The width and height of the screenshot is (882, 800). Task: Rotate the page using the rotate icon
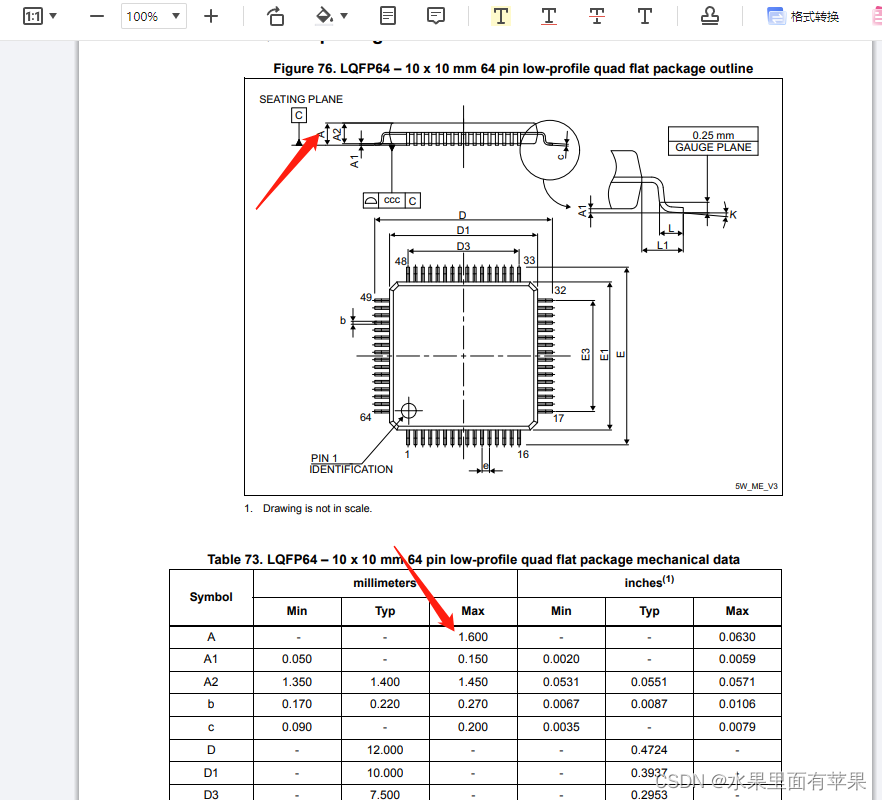tap(275, 16)
